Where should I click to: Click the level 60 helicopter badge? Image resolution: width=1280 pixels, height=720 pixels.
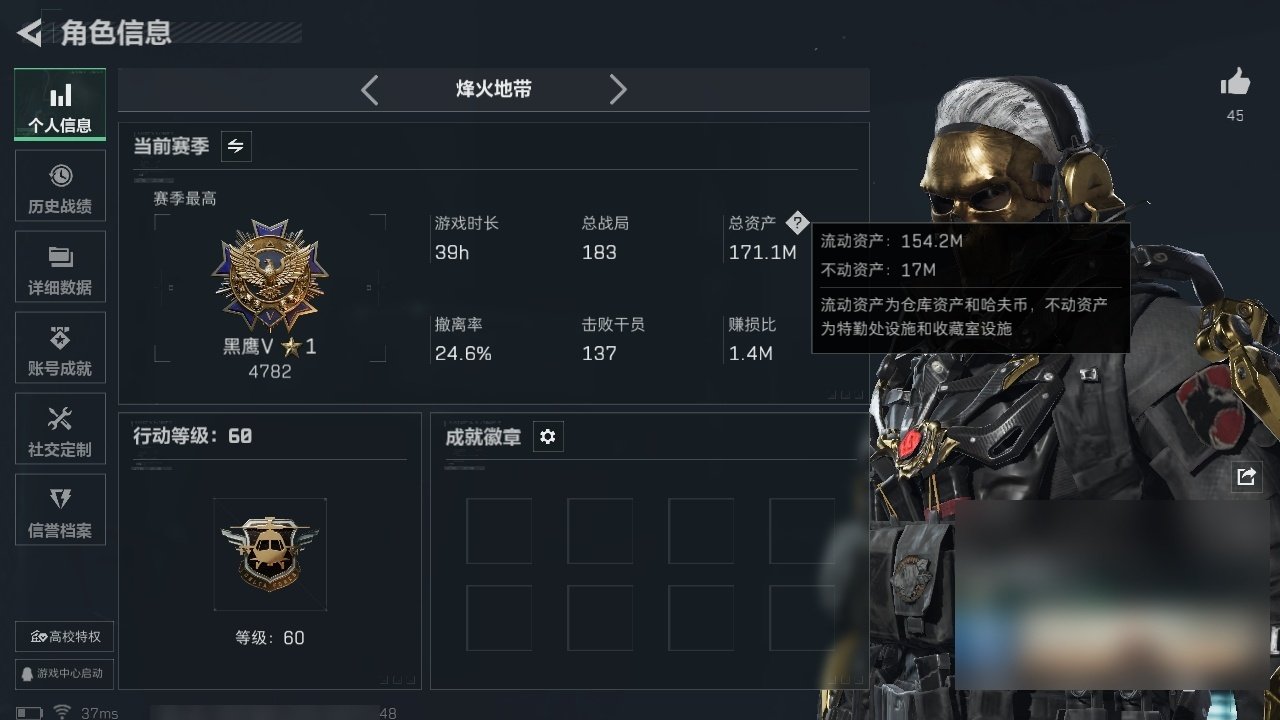pos(270,554)
